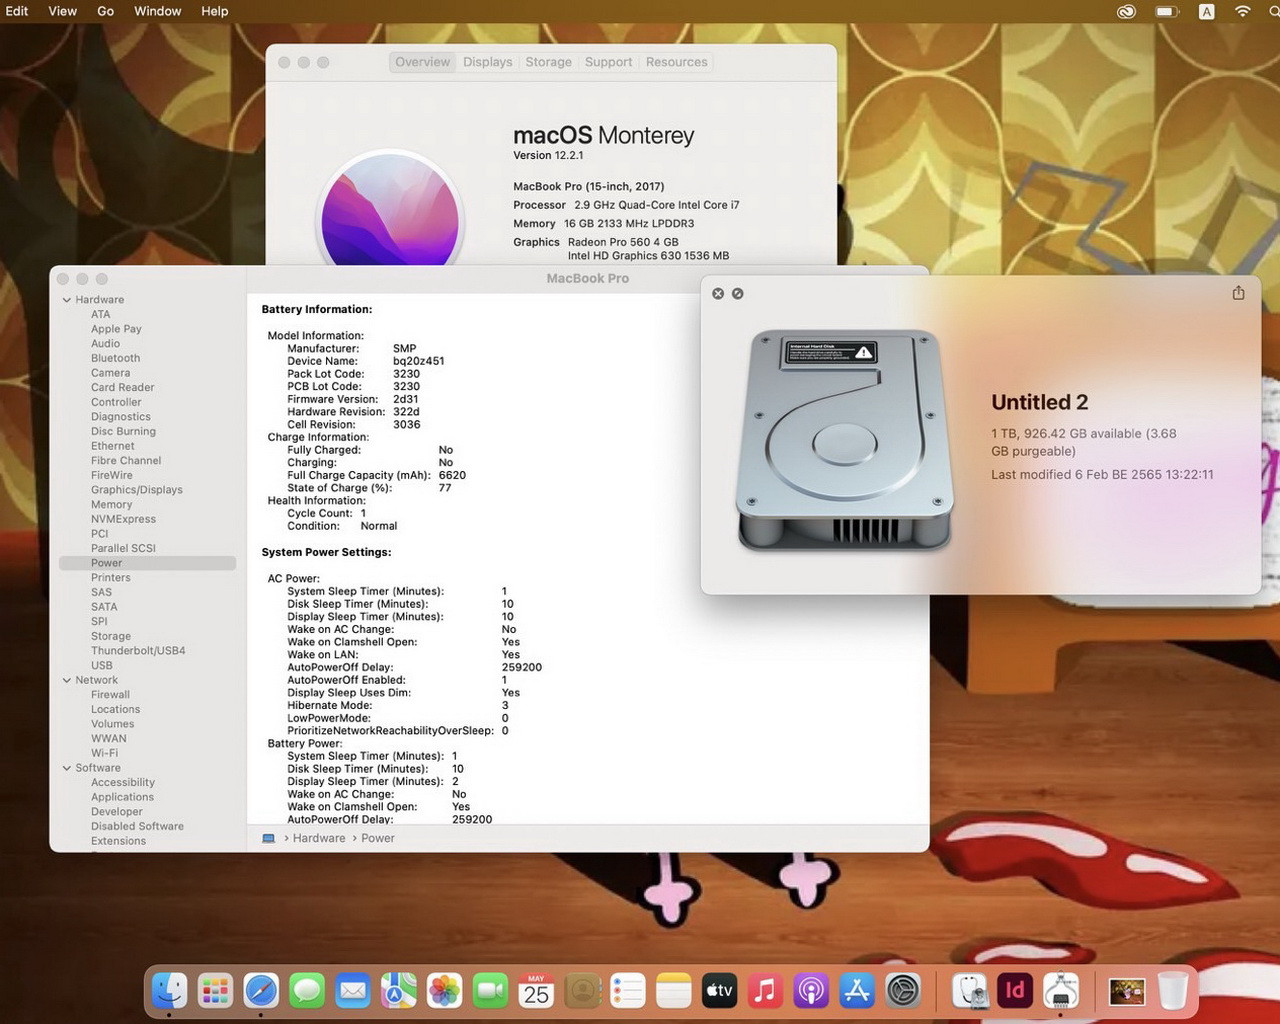Select Memory in the Hardware sidebar list
1280x1024 pixels.
(112, 505)
